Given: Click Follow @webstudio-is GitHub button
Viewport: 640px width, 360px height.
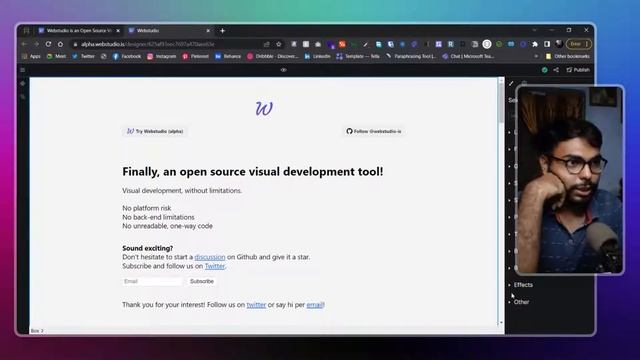Looking at the screenshot, I should pyautogui.click(x=374, y=131).
